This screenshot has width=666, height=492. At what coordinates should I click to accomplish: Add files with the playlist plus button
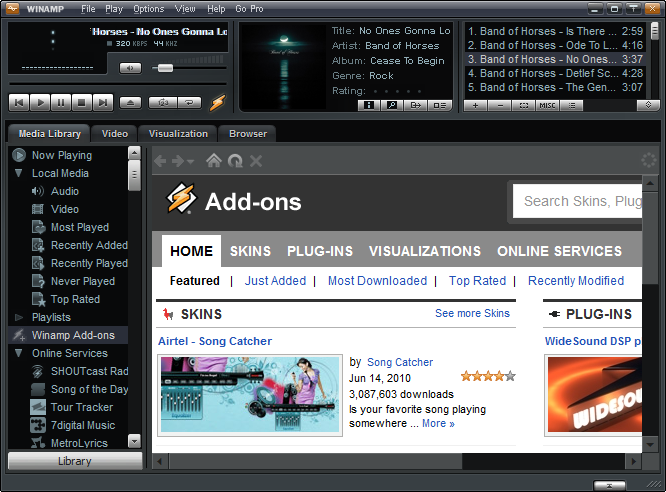tap(475, 105)
